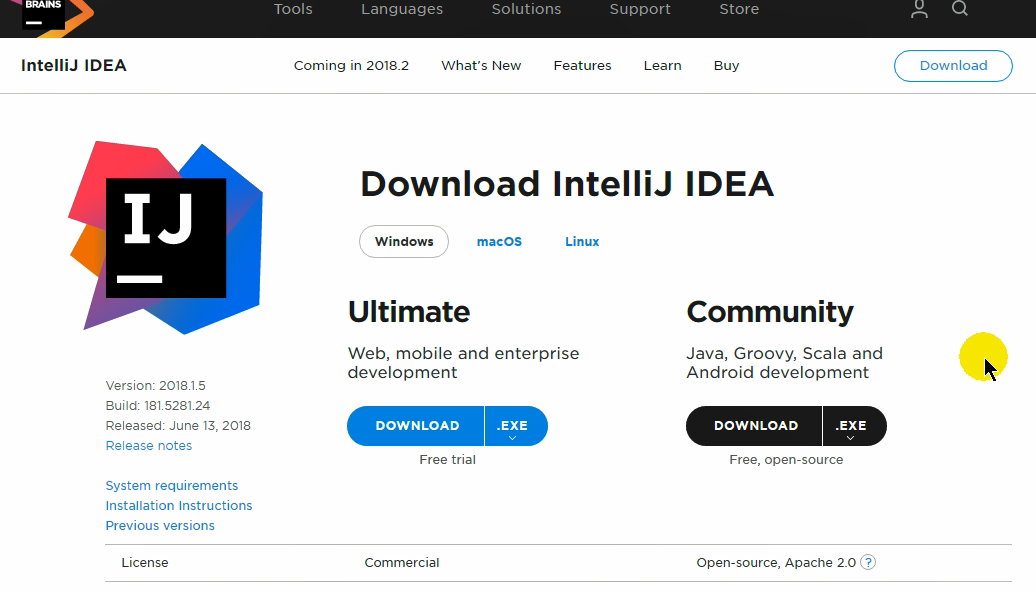The width and height of the screenshot is (1036, 591).
Task: Open the Installation Instructions link
Action: pos(178,505)
